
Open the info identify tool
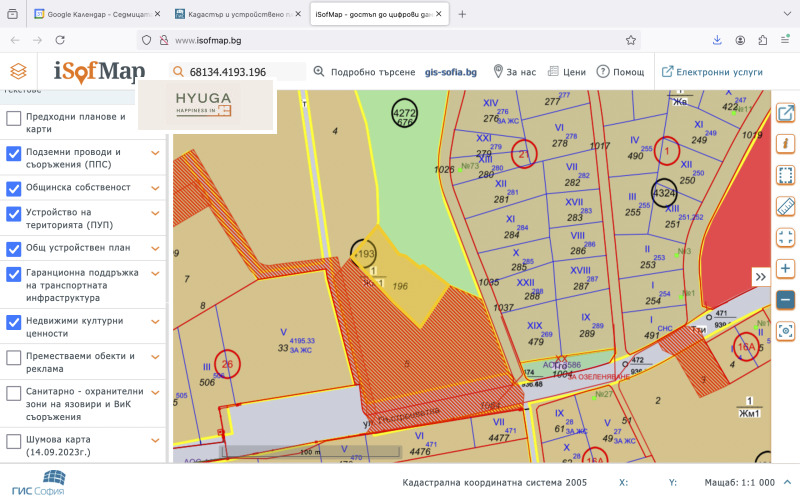pyautogui.click(x=785, y=144)
